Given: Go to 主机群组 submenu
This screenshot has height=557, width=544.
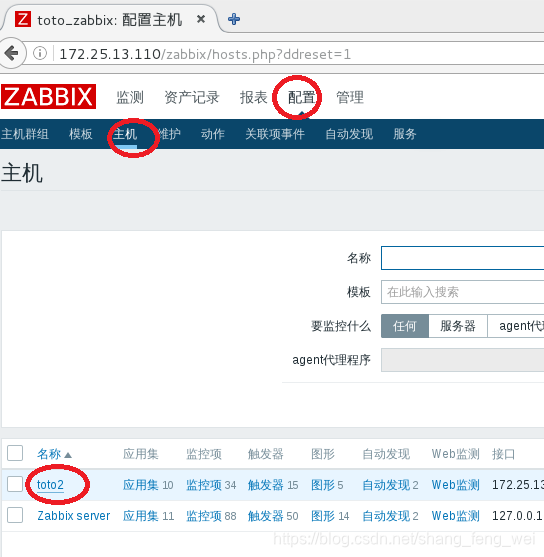Looking at the screenshot, I should point(25,134).
